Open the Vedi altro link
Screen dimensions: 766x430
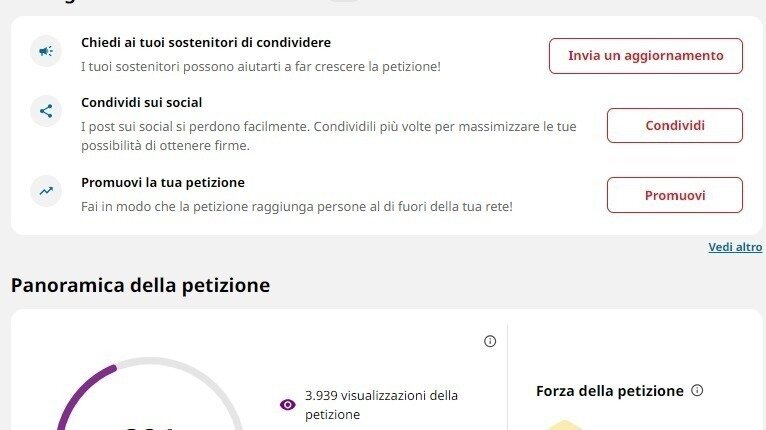point(735,247)
